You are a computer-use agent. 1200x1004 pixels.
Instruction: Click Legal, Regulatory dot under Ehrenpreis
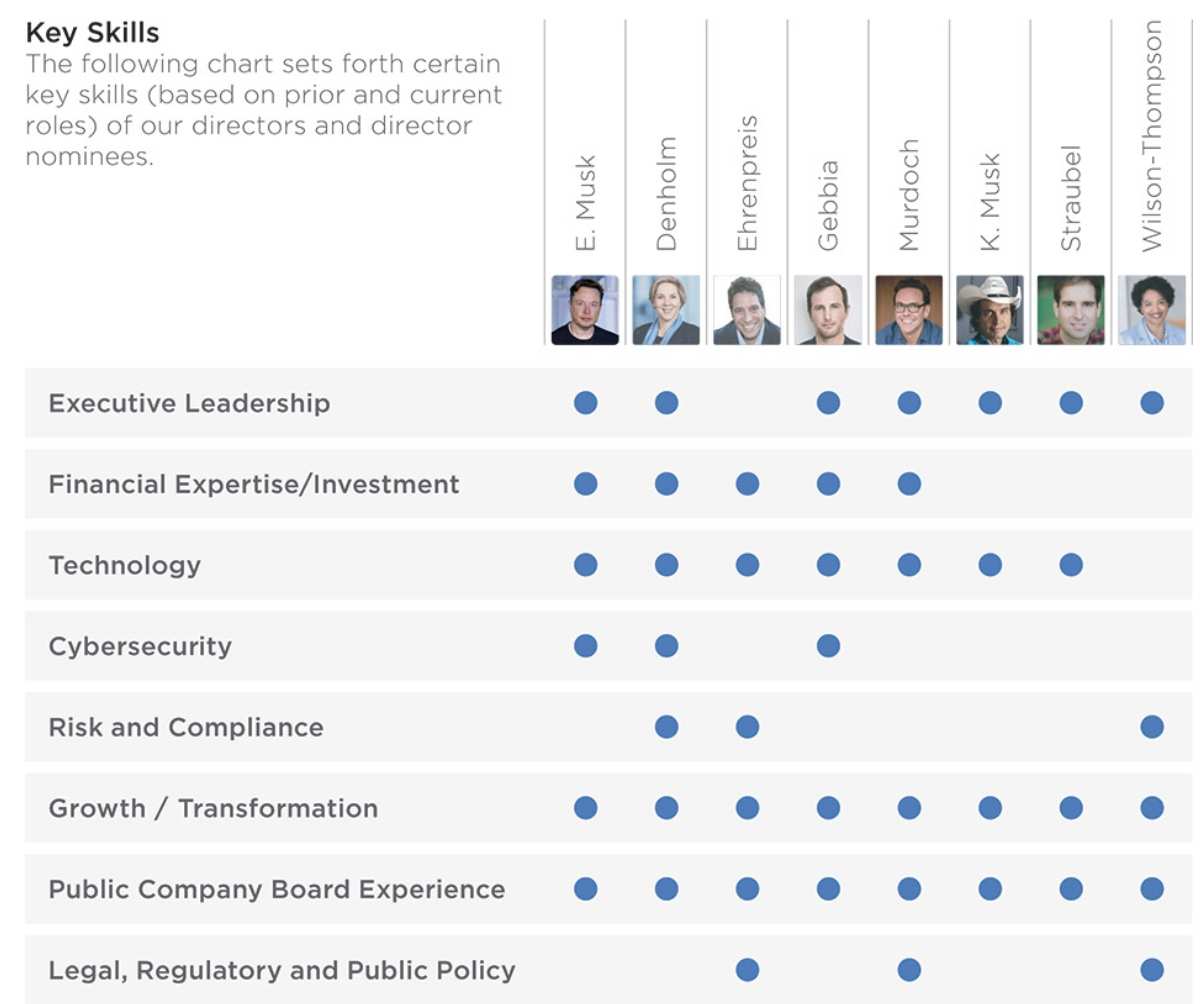coord(747,969)
